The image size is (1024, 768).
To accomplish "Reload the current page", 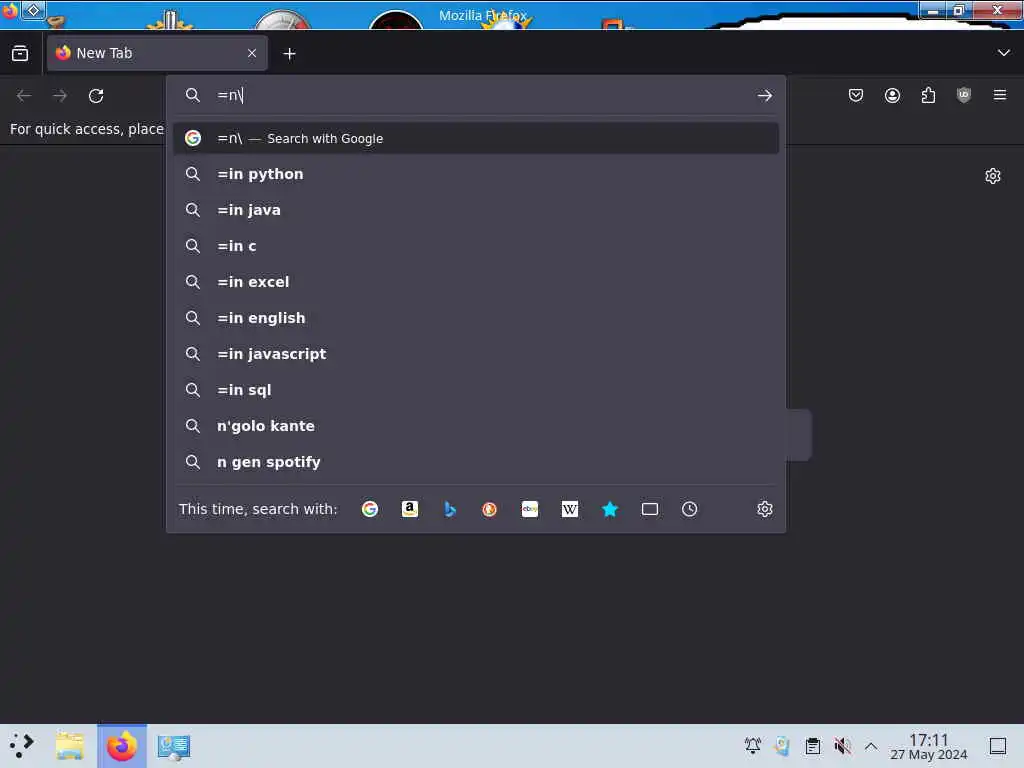I will [96, 96].
